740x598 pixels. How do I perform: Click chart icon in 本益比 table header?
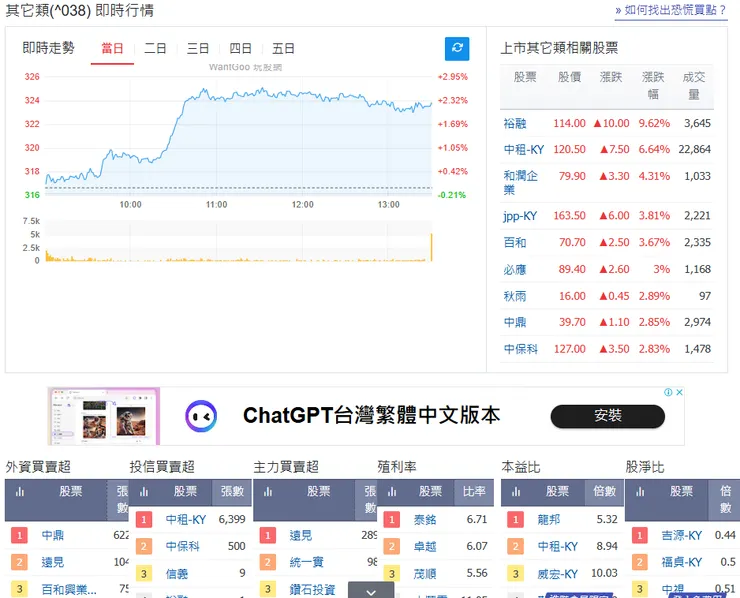[x=516, y=492]
